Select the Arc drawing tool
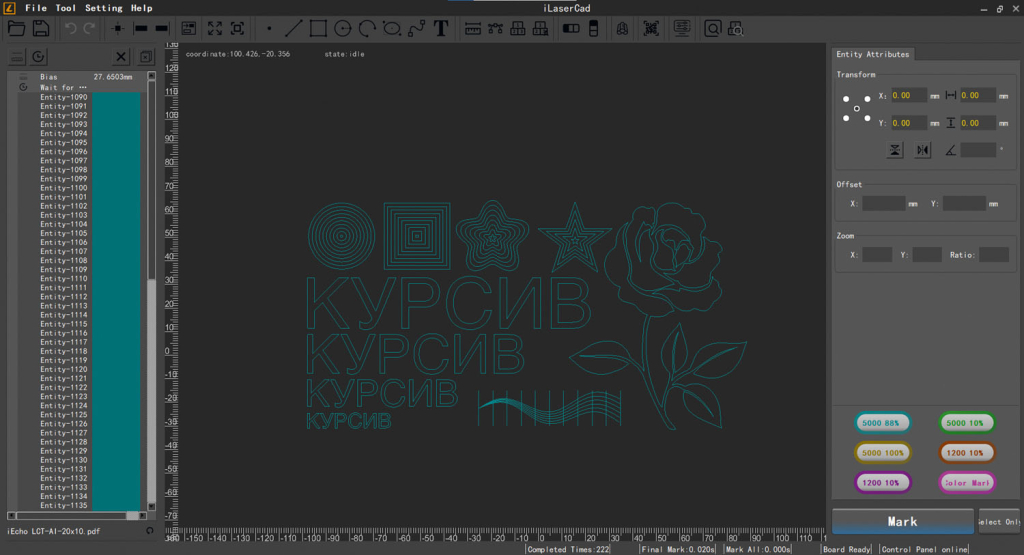 point(367,29)
